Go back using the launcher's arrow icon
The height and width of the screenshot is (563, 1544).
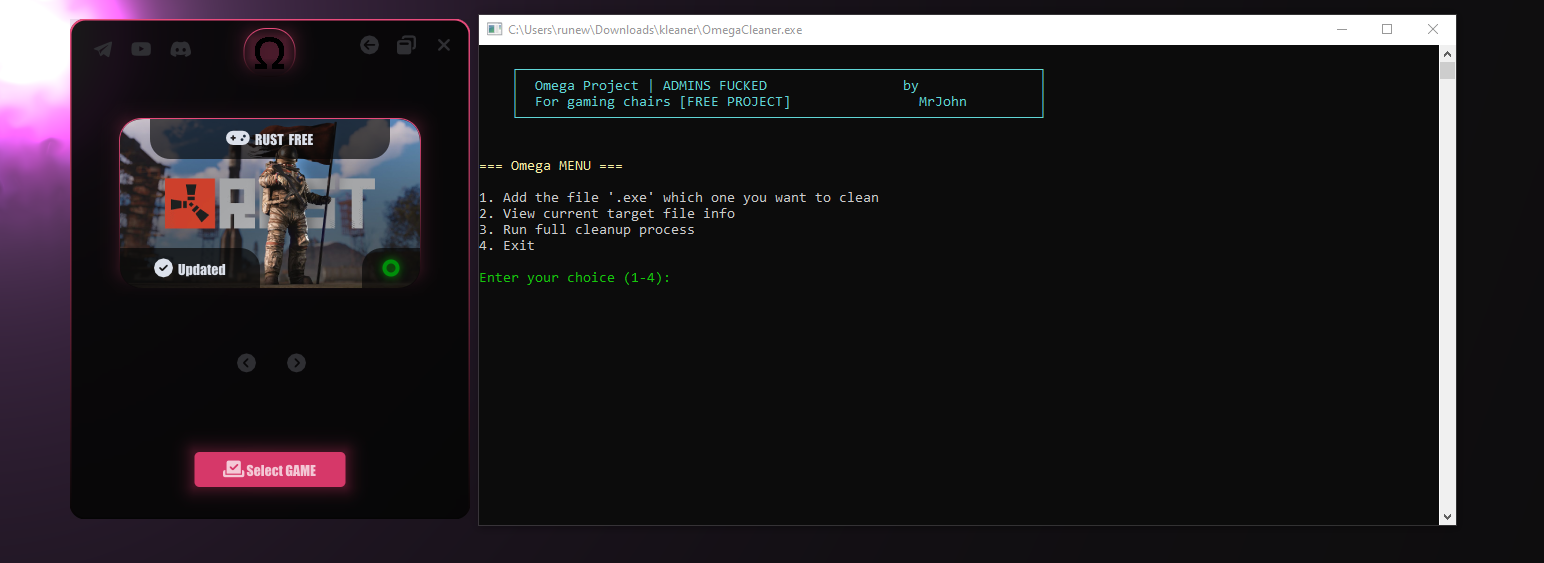tap(369, 45)
